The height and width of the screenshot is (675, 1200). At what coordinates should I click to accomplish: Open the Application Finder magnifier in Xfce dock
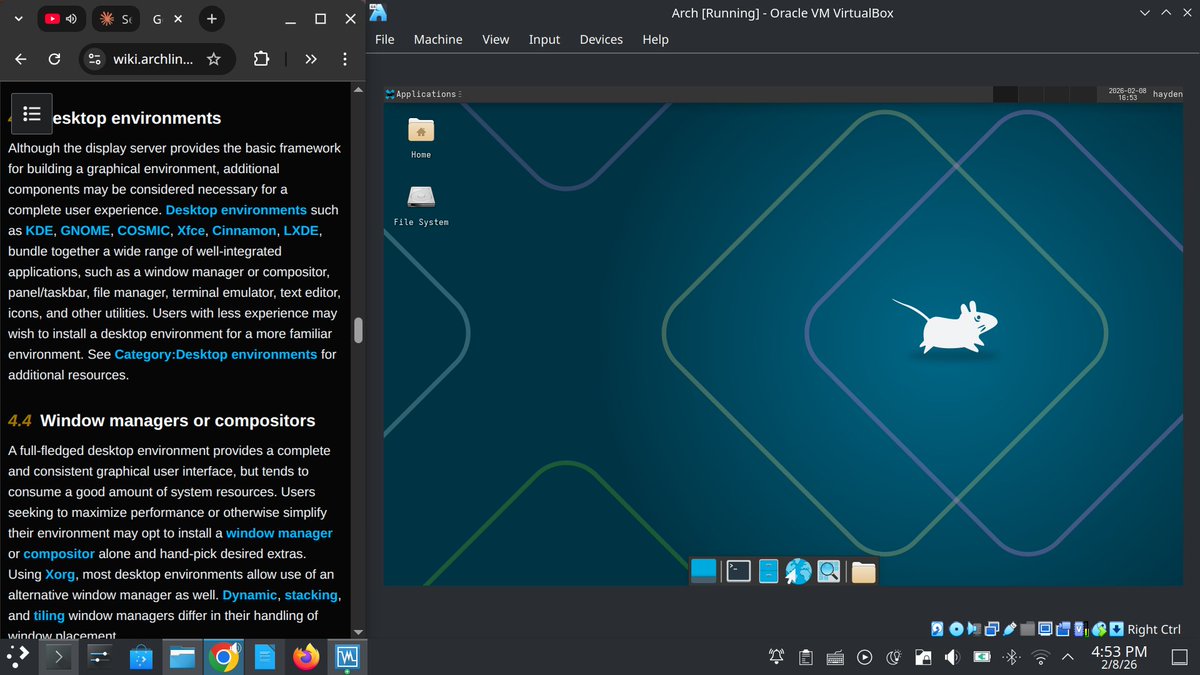point(828,571)
